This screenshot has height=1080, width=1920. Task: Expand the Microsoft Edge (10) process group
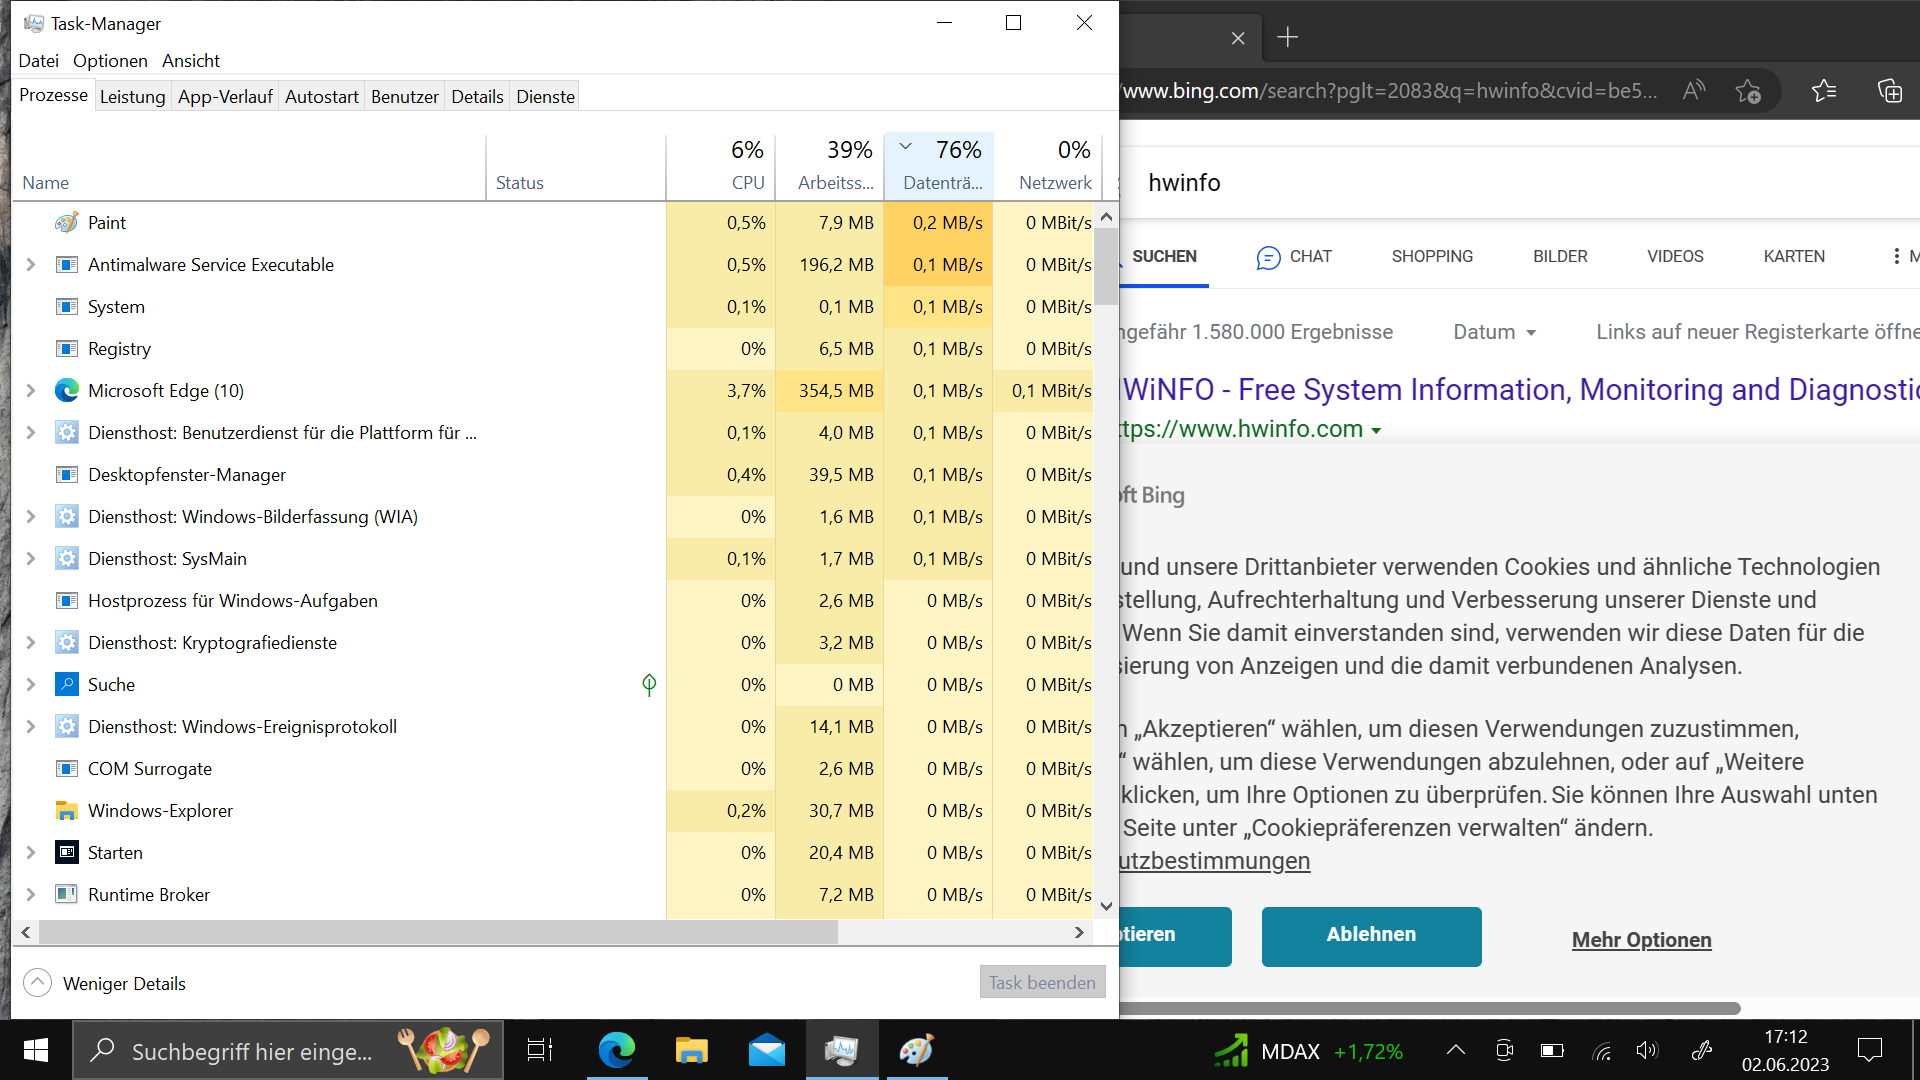tap(30, 391)
